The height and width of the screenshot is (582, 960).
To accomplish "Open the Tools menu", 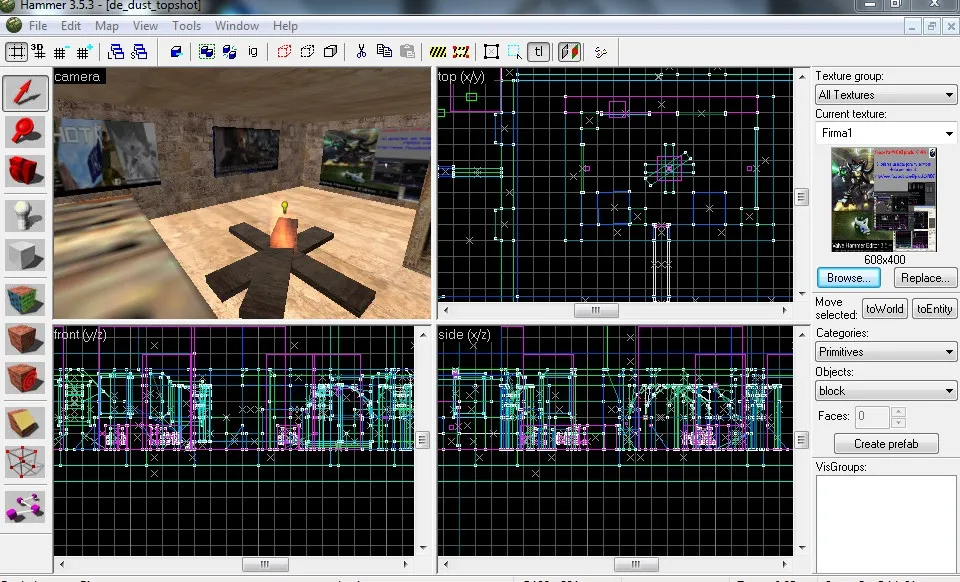I will pyautogui.click(x=186, y=26).
